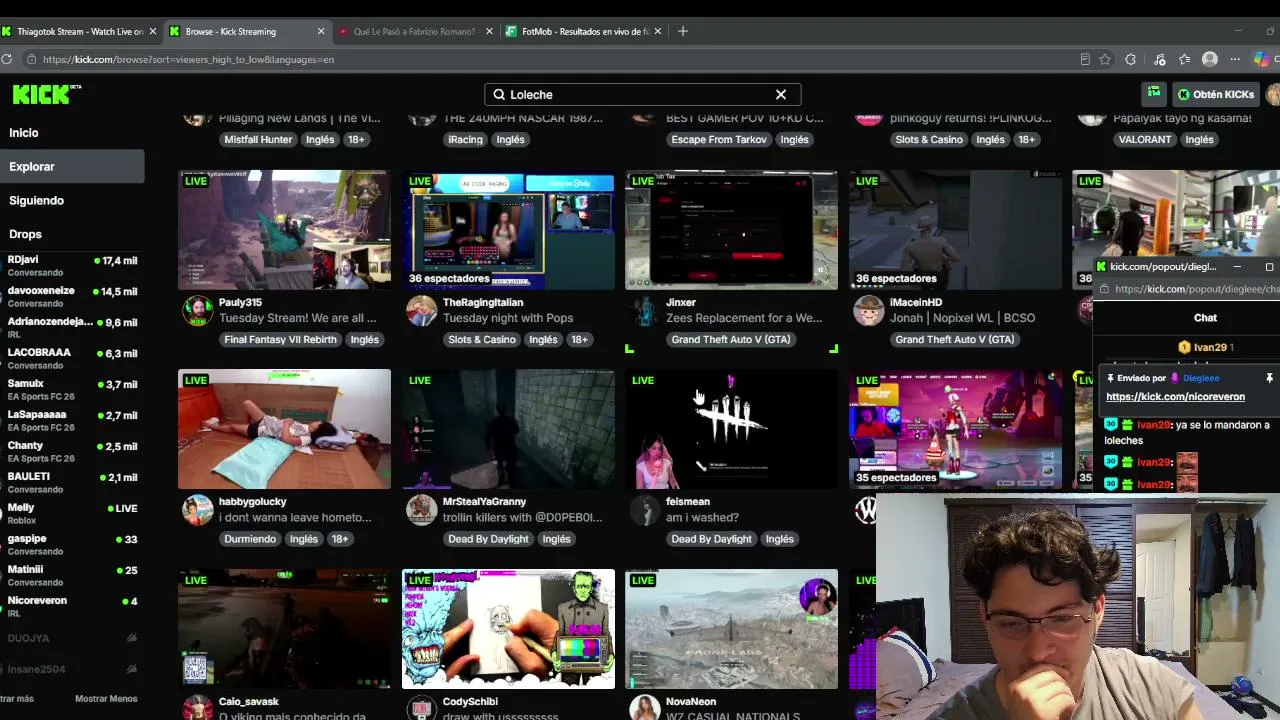Viewport: 1280px width, 720px height.
Task: Click TheRagingItalian channel avatar
Action: [421, 310]
